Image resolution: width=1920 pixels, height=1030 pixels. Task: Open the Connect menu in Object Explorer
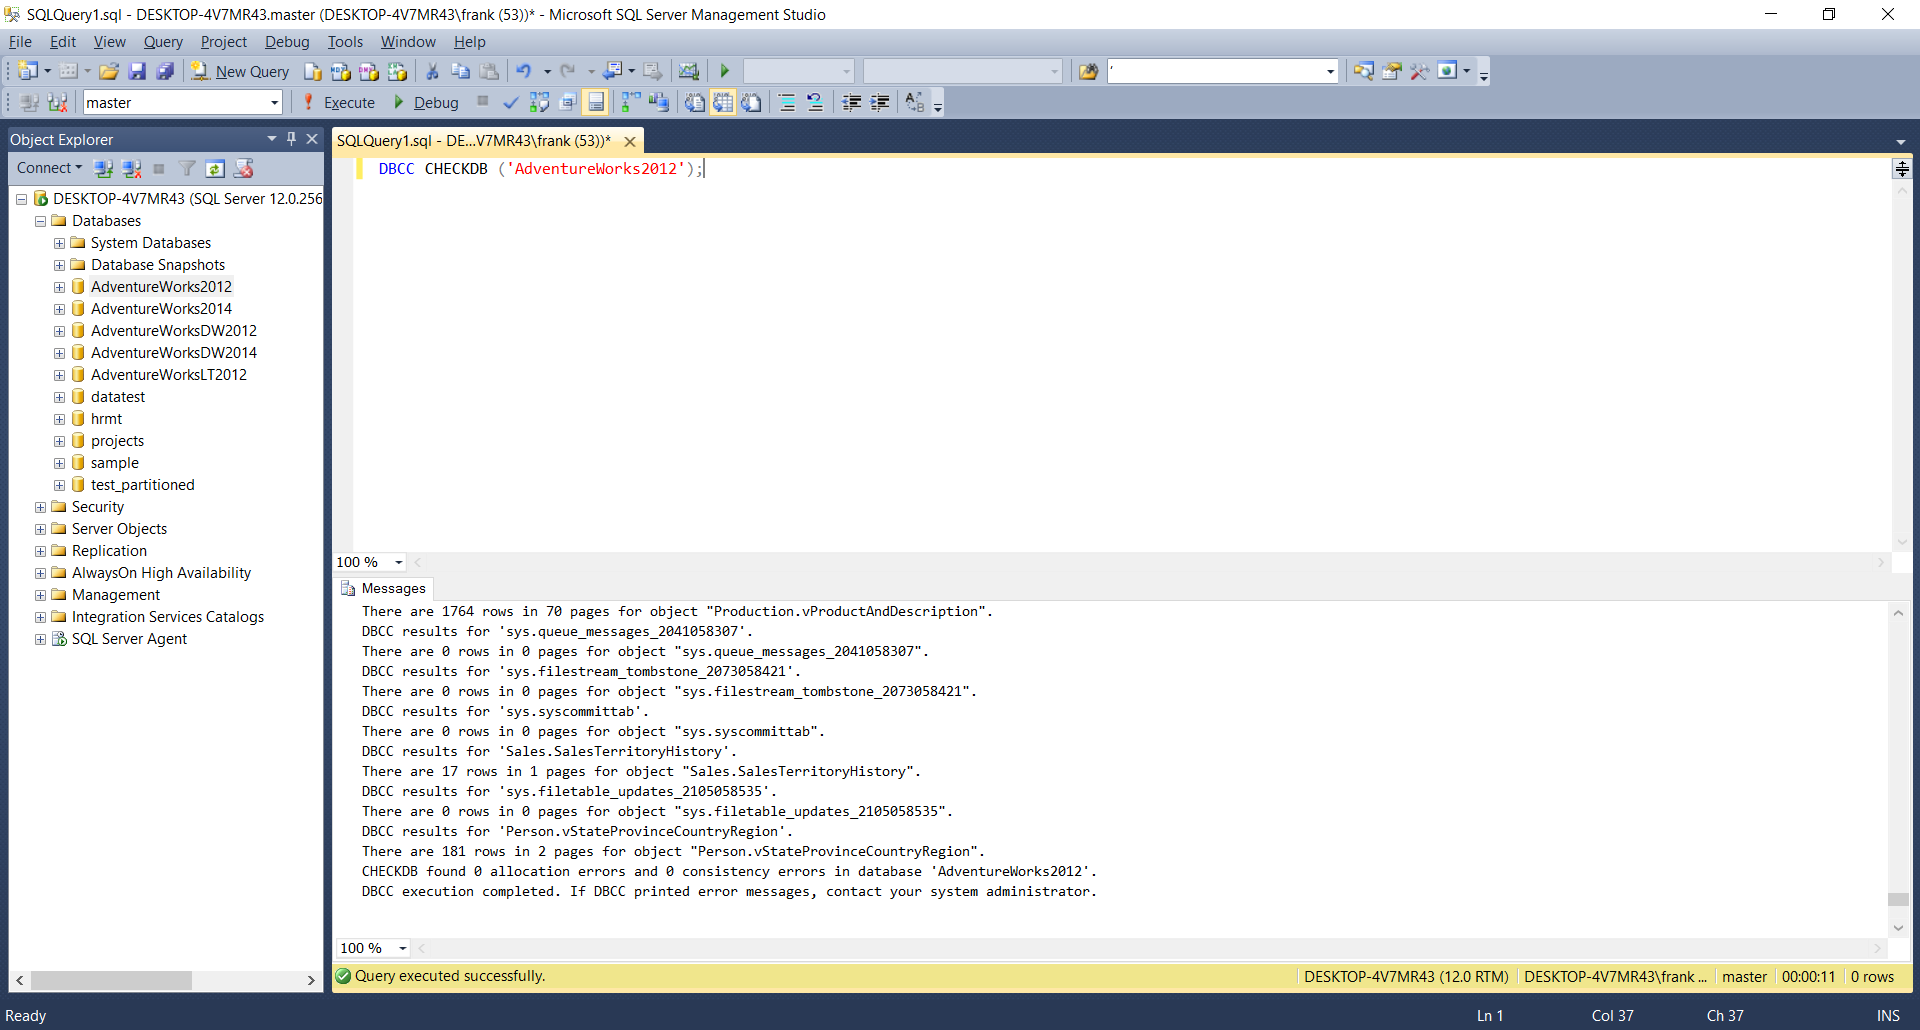click(49, 168)
